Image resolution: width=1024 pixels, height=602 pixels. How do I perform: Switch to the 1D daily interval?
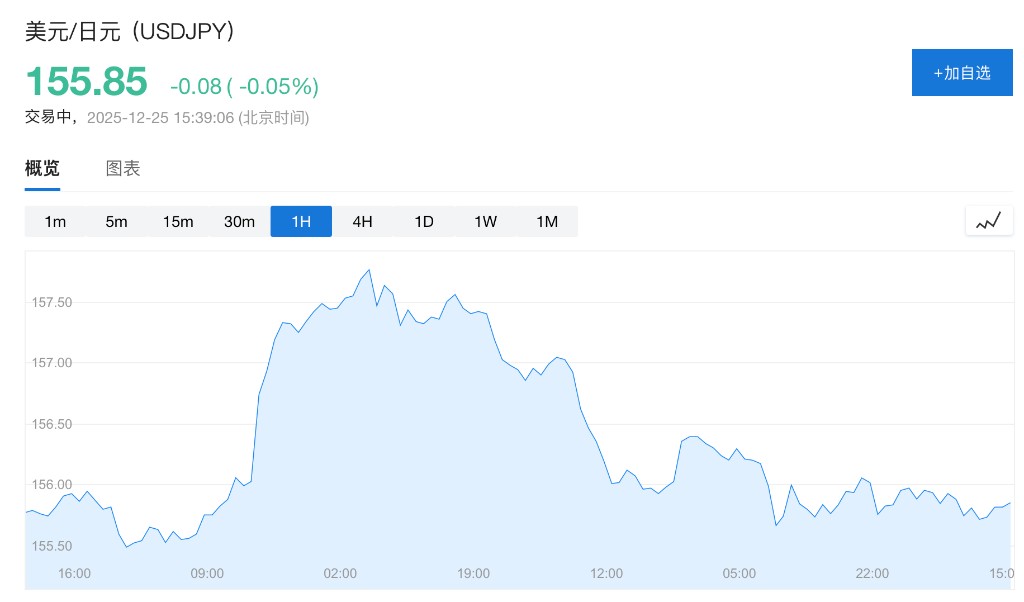coord(424,221)
